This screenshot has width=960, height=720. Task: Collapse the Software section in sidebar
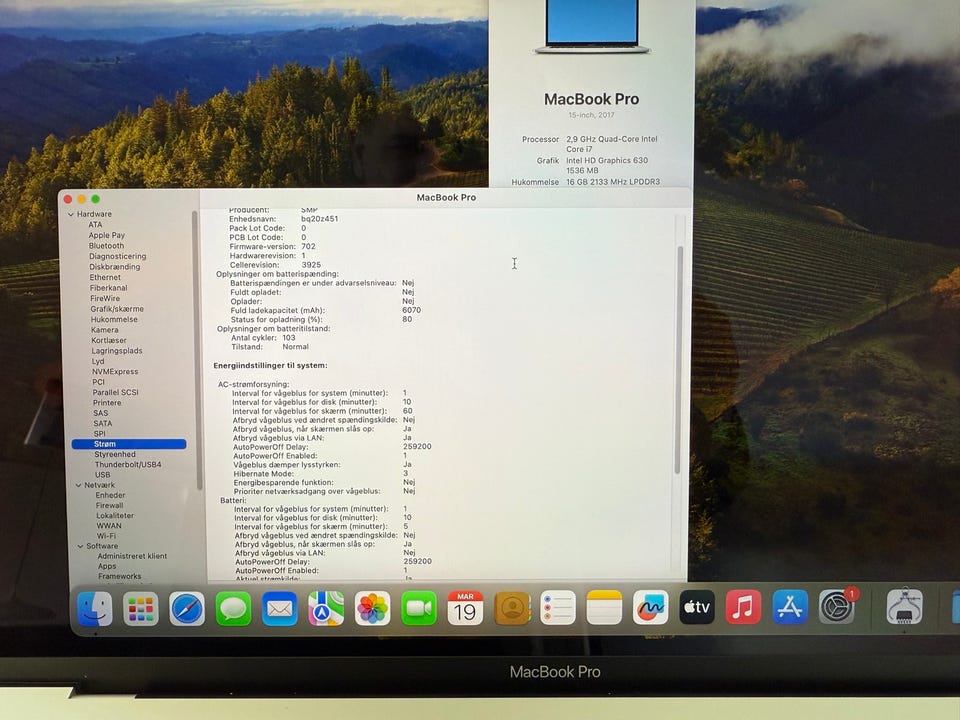[80, 546]
